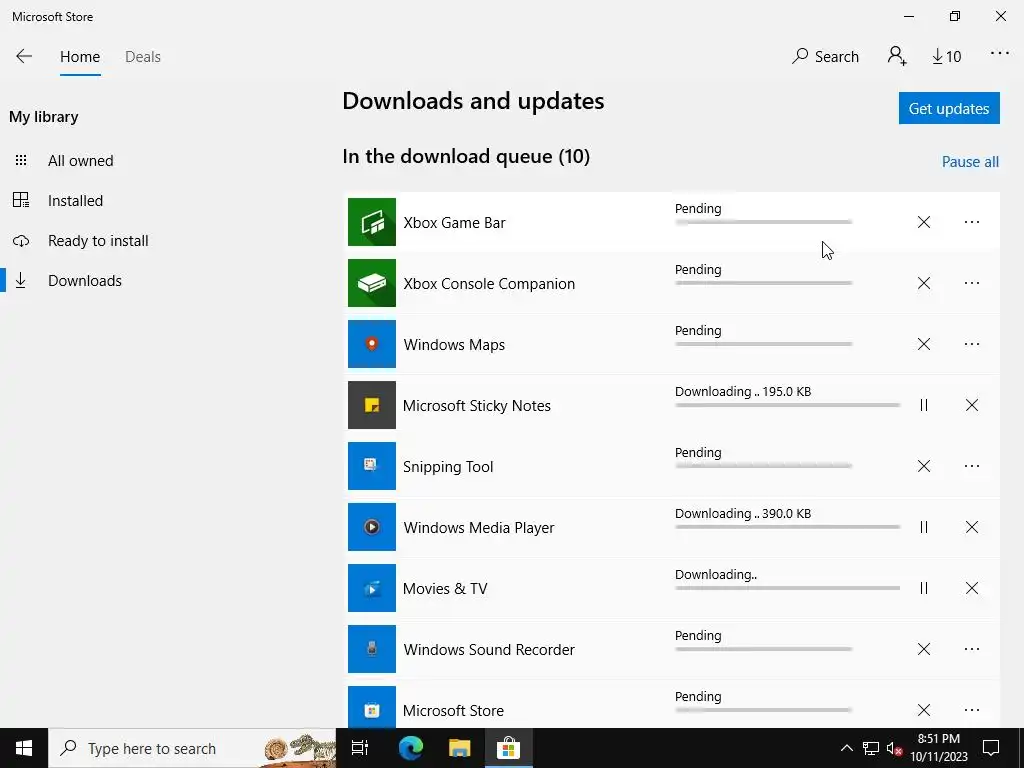The image size is (1024, 768).
Task: Pause the Windows Media Player download
Action: tap(923, 527)
